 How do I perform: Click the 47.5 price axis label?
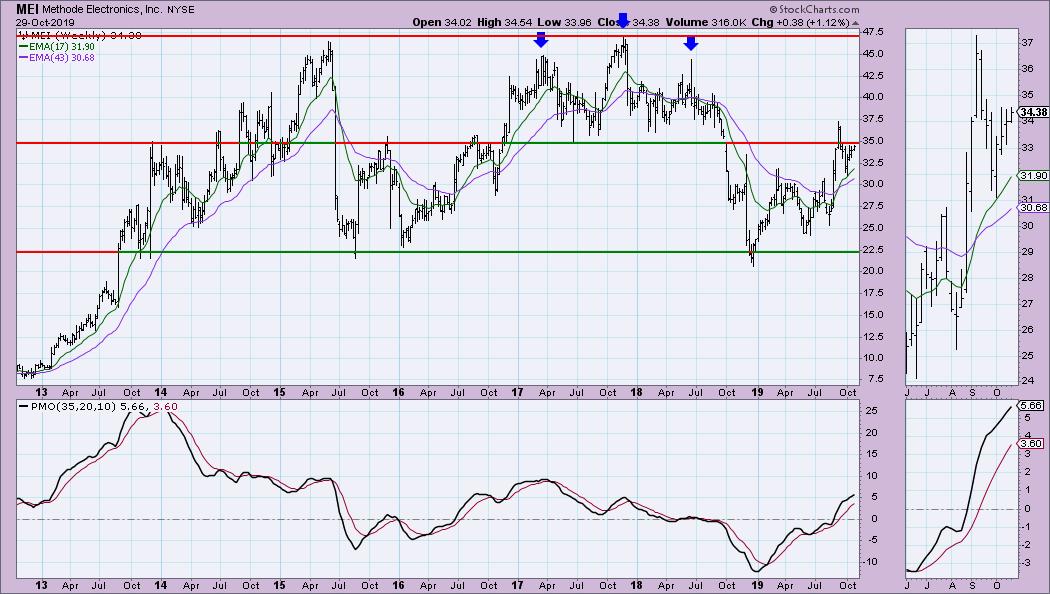[x=873, y=31]
